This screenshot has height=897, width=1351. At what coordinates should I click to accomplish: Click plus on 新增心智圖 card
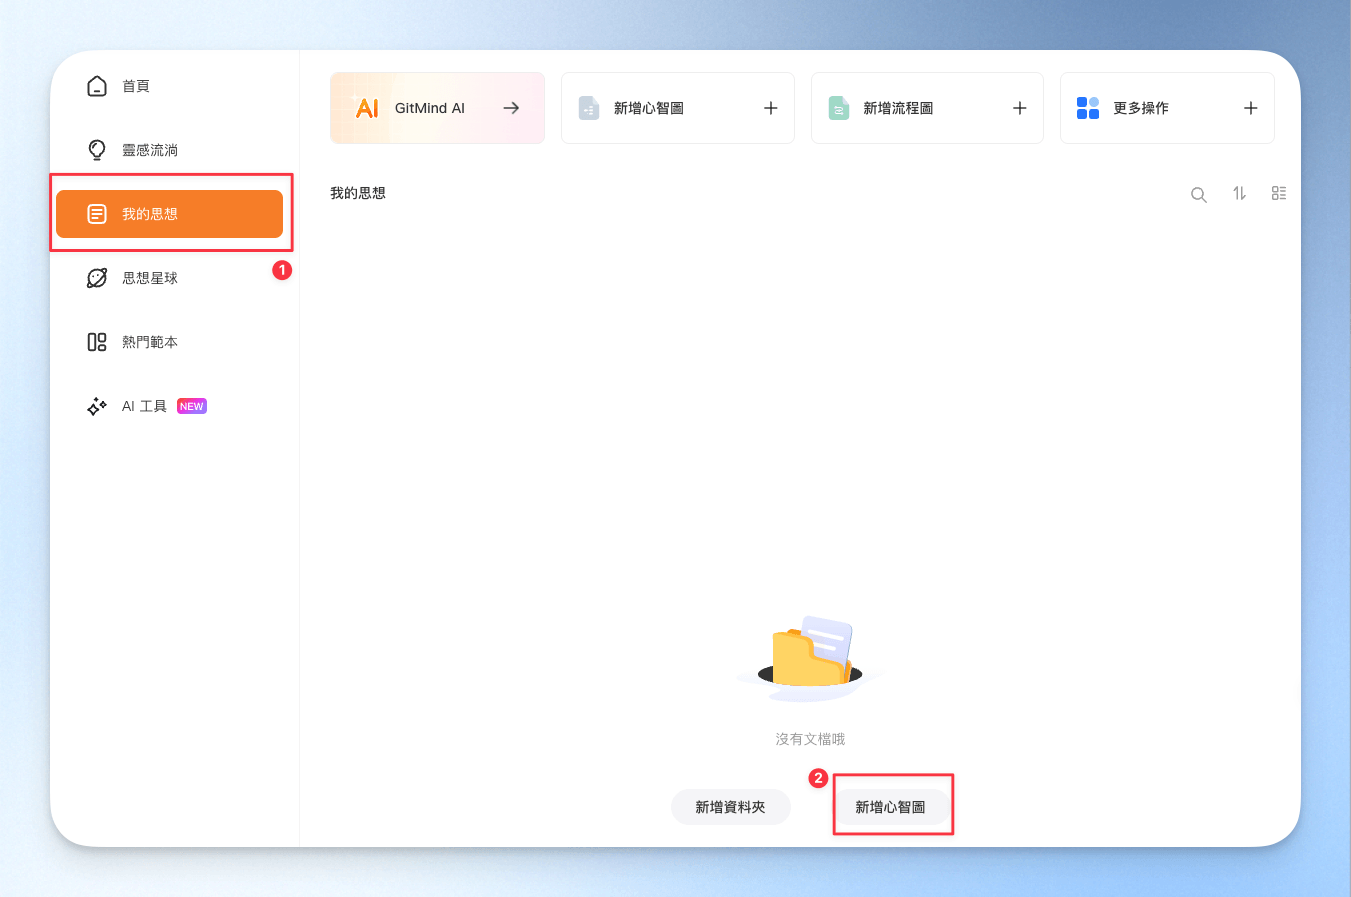click(771, 108)
